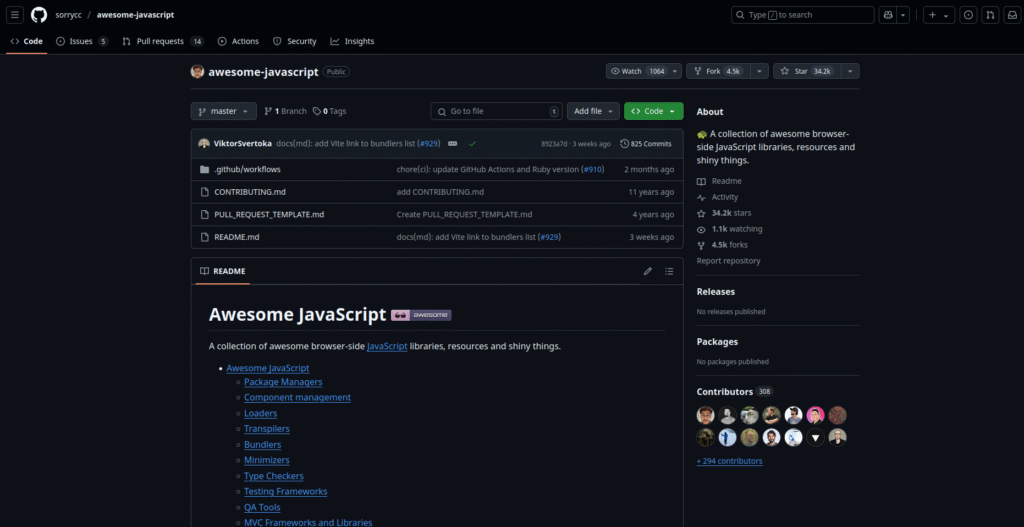View 4.5k forks in About sidebar
This screenshot has width=1024, height=527.
[722, 245]
